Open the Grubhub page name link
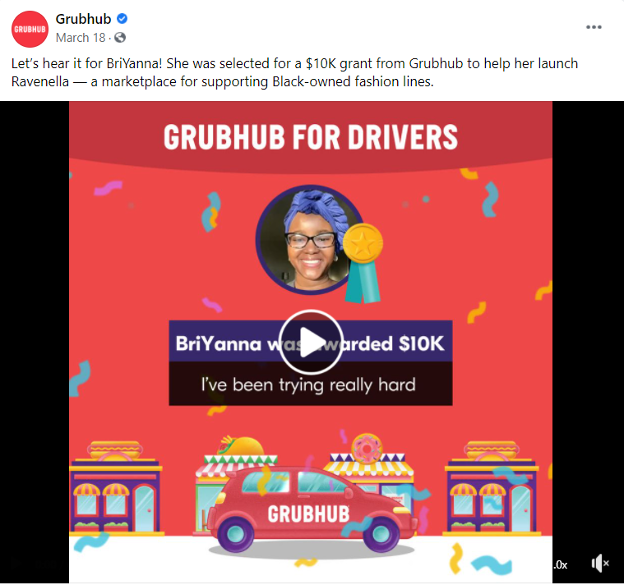 point(83,19)
